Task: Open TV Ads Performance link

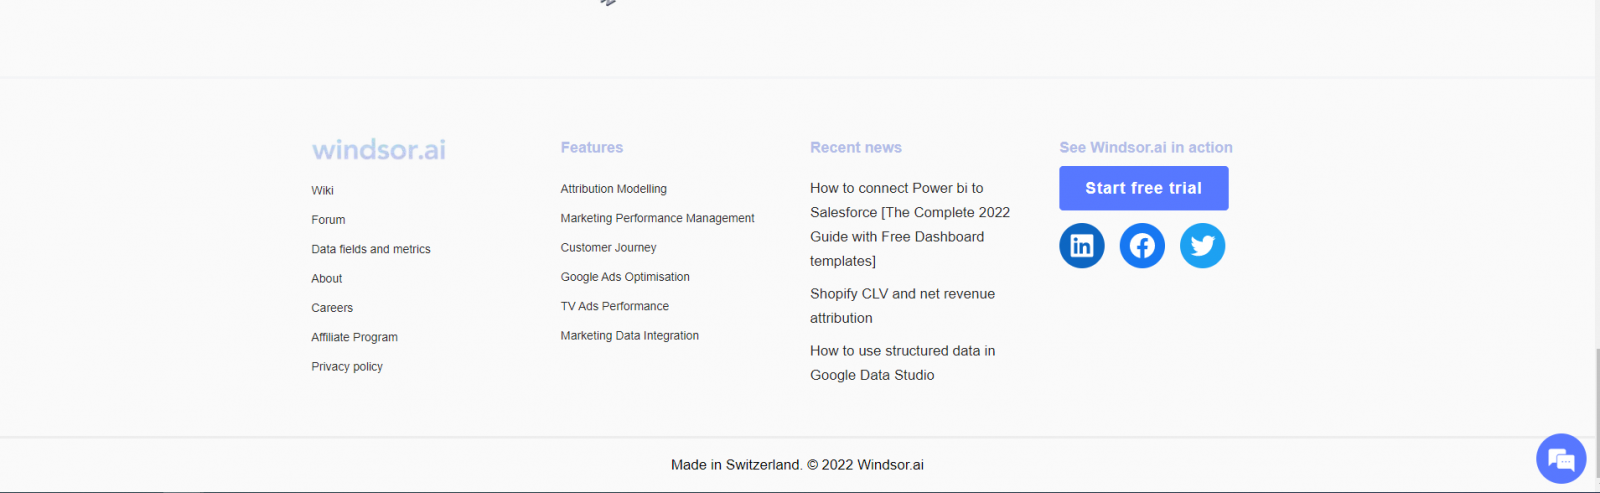Action: point(614,307)
